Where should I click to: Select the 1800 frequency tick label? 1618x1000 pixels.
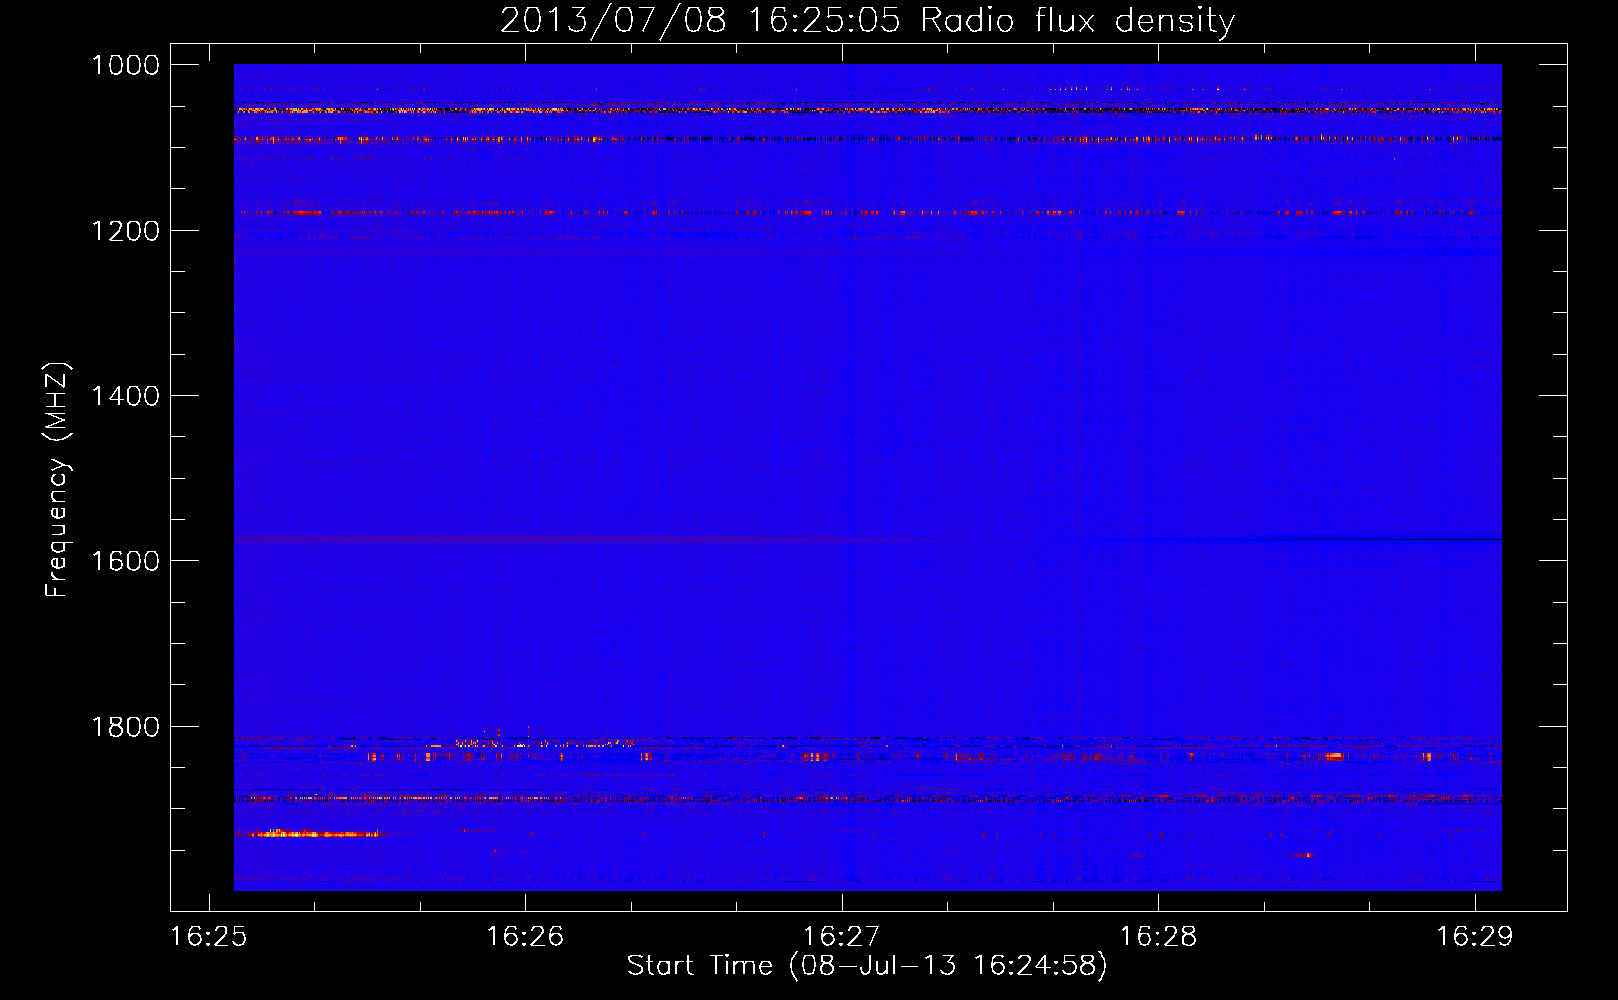[x=125, y=727]
